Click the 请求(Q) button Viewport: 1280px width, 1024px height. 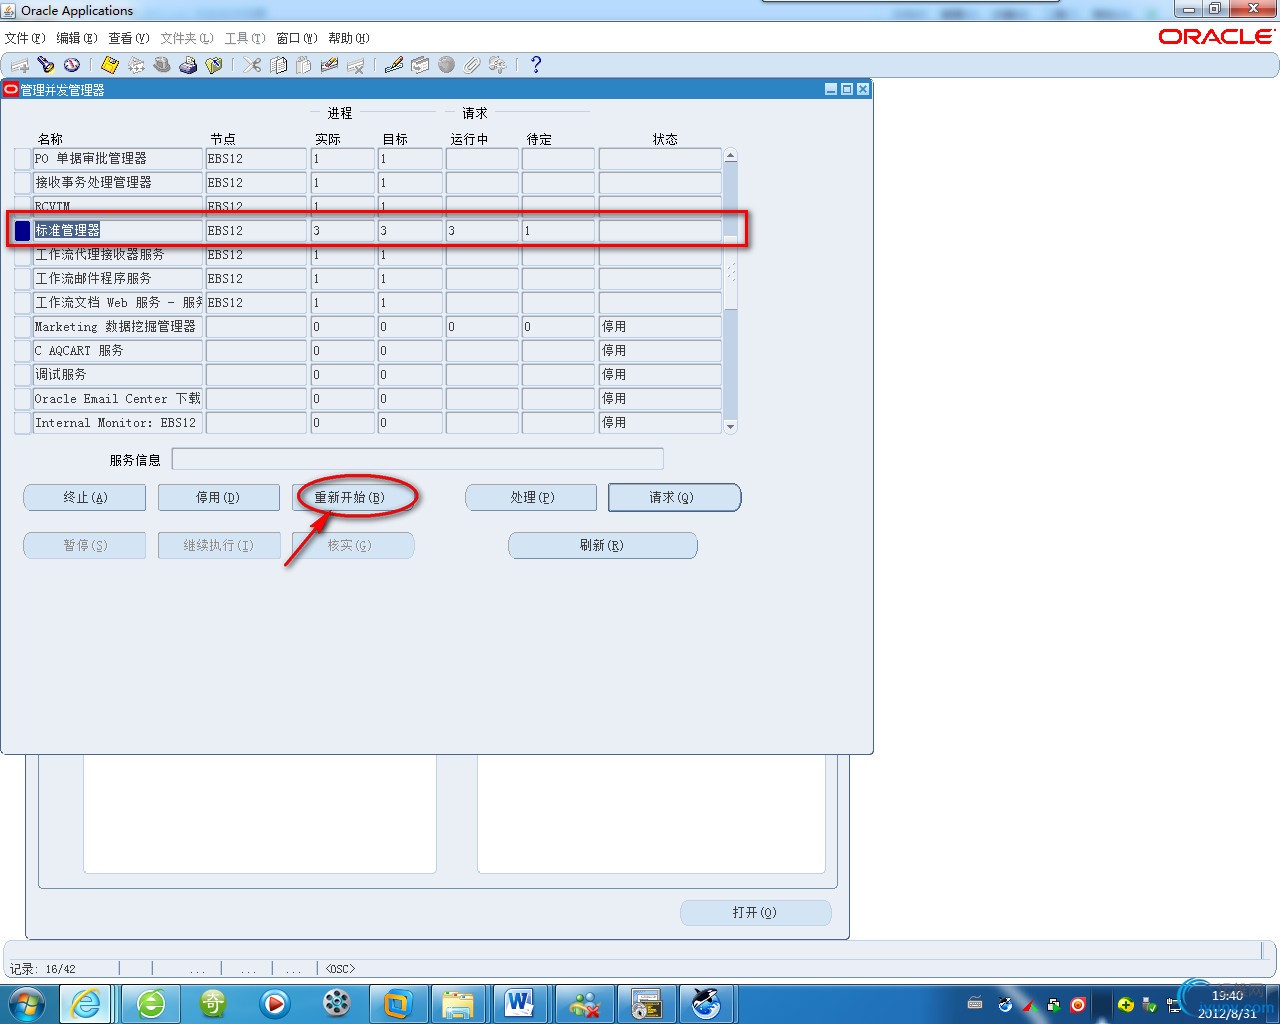pyautogui.click(x=674, y=497)
